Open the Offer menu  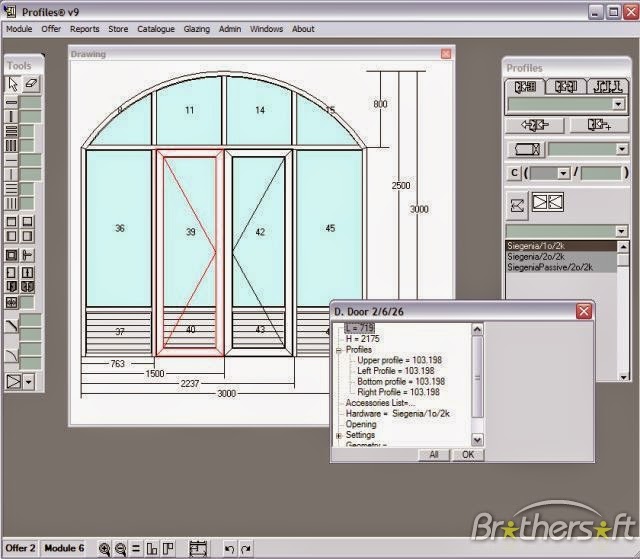[x=51, y=29]
